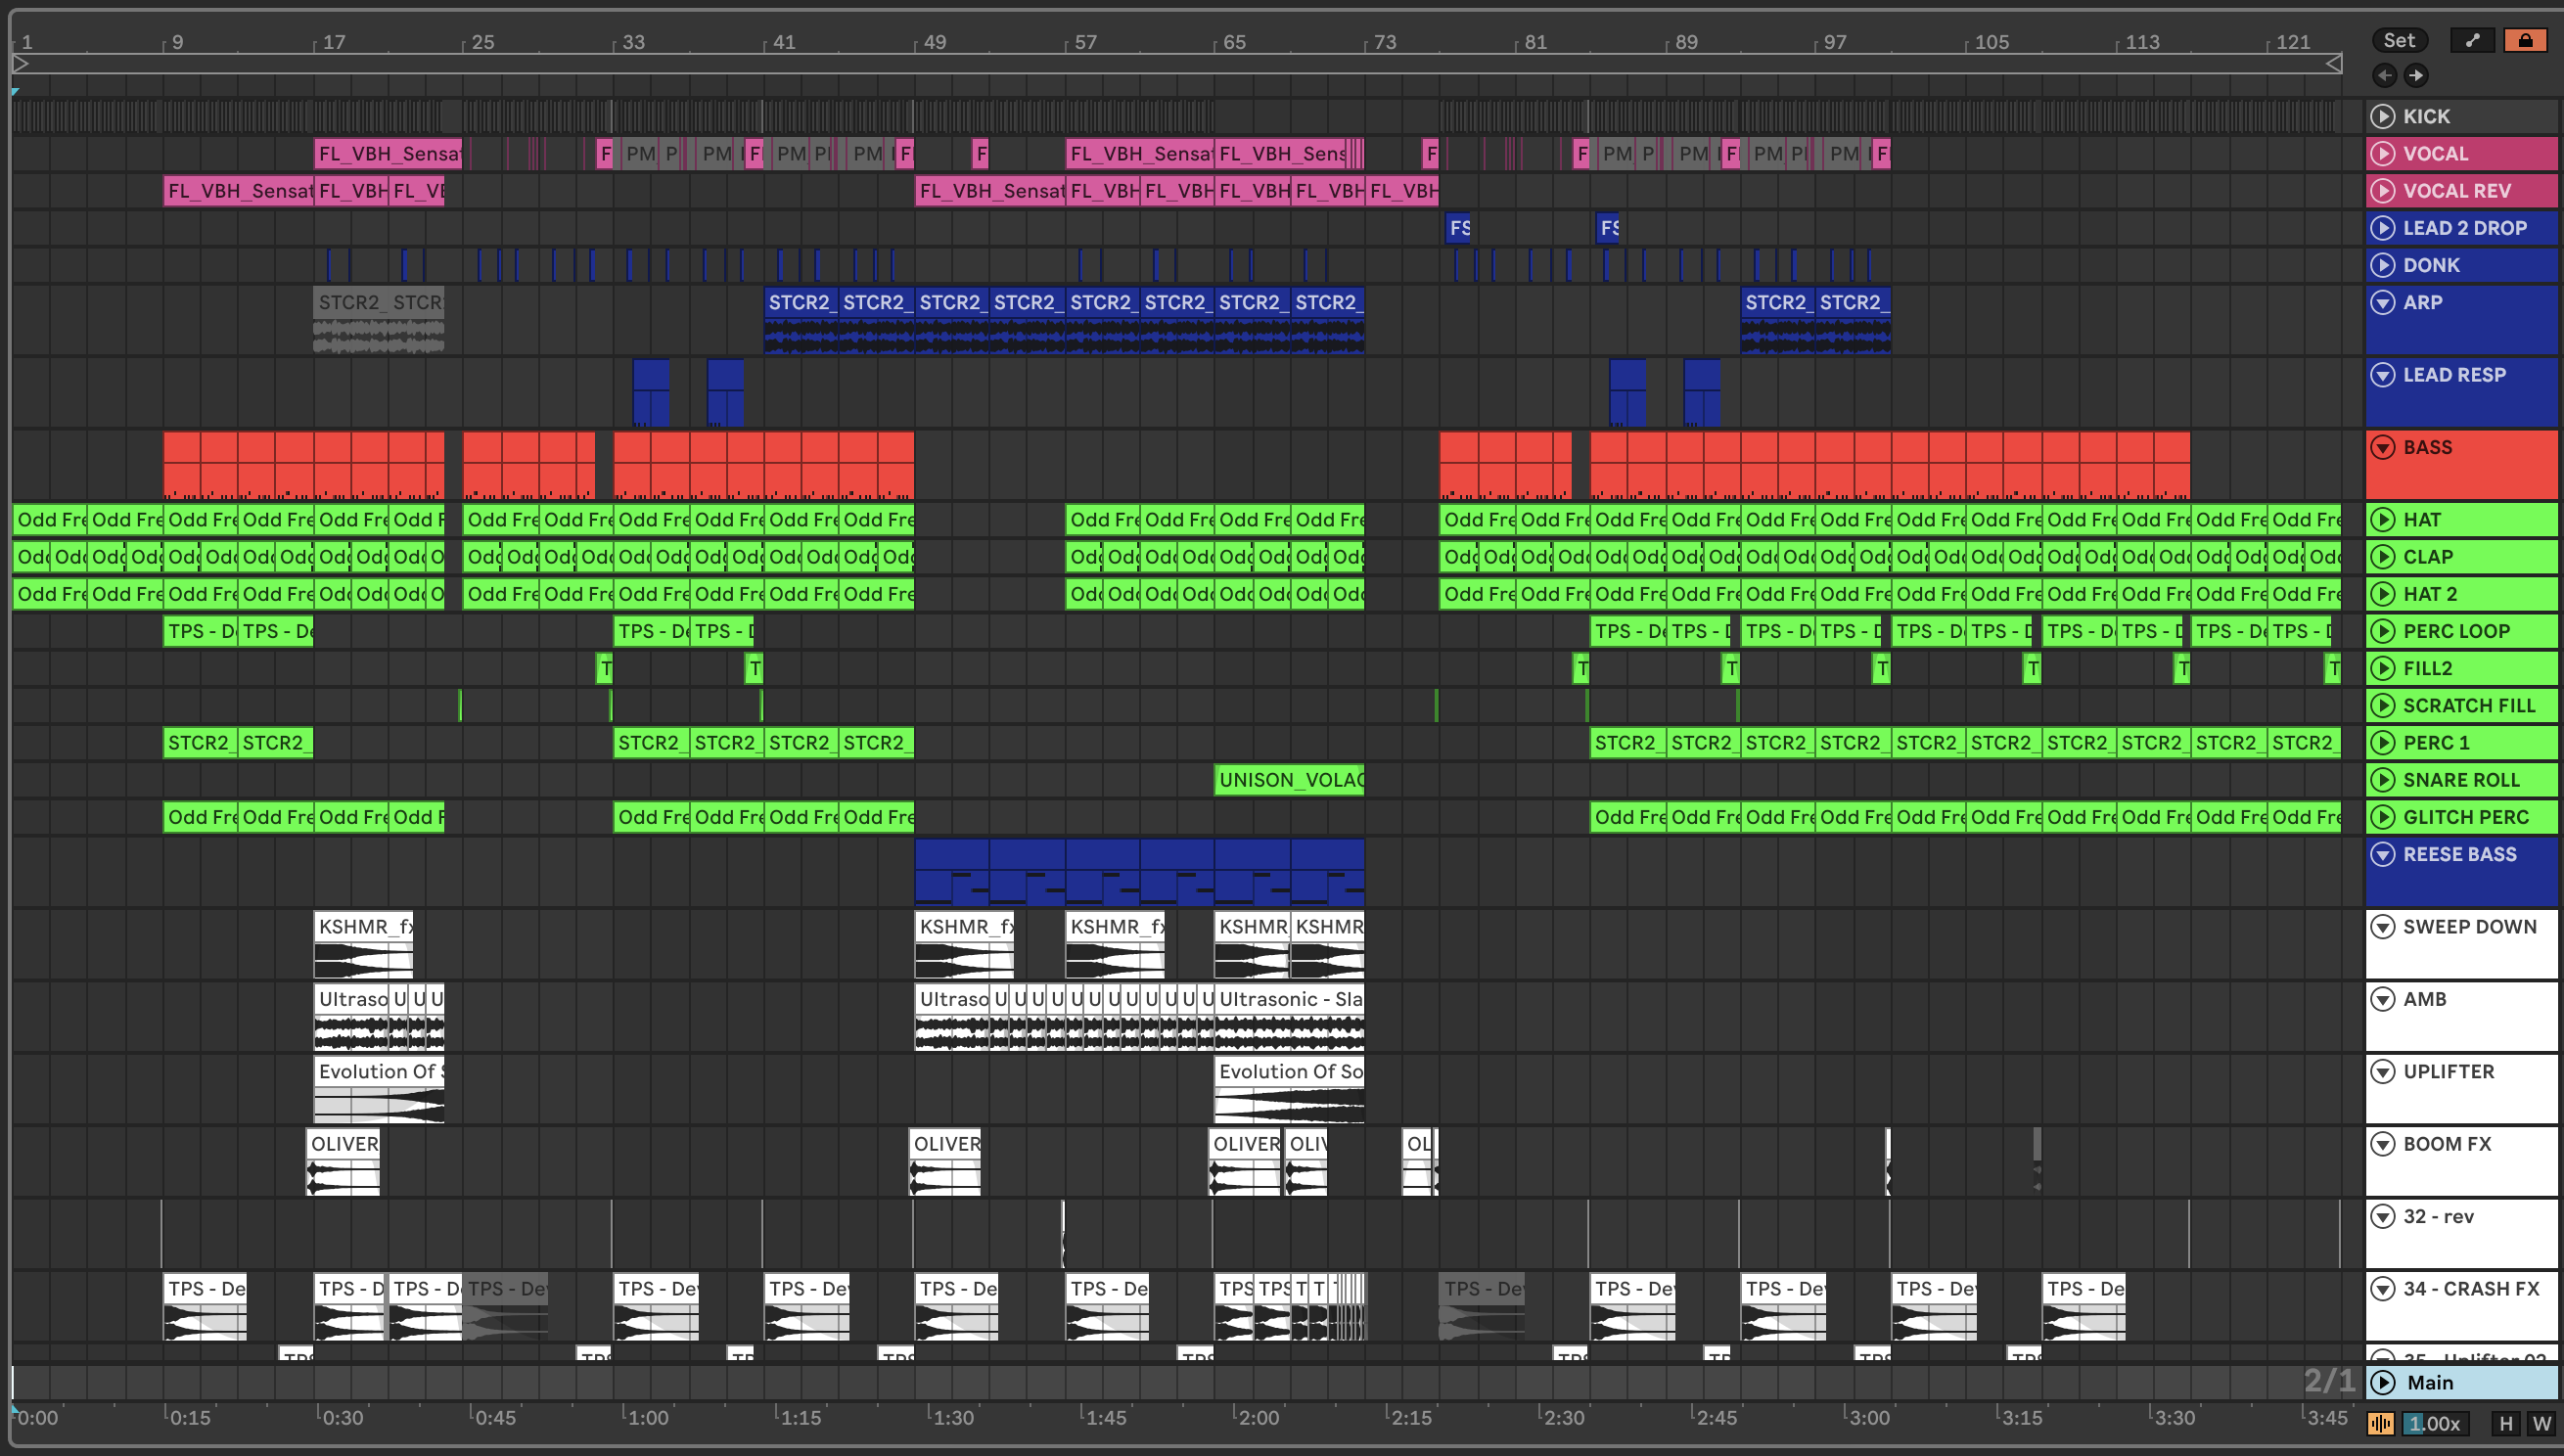
Task: Click the H optimize height button
Action: 2505,1423
